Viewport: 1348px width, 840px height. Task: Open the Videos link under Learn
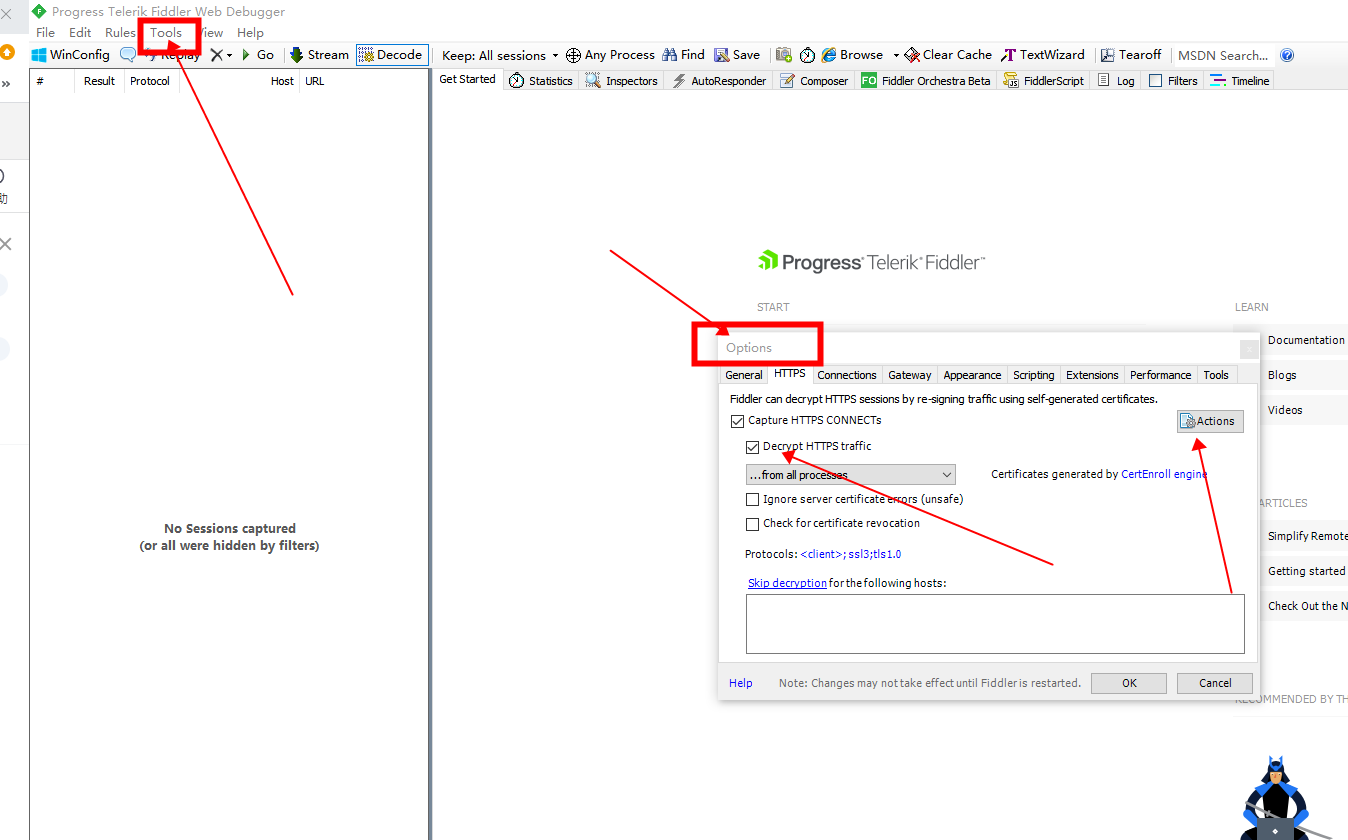pos(1285,410)
